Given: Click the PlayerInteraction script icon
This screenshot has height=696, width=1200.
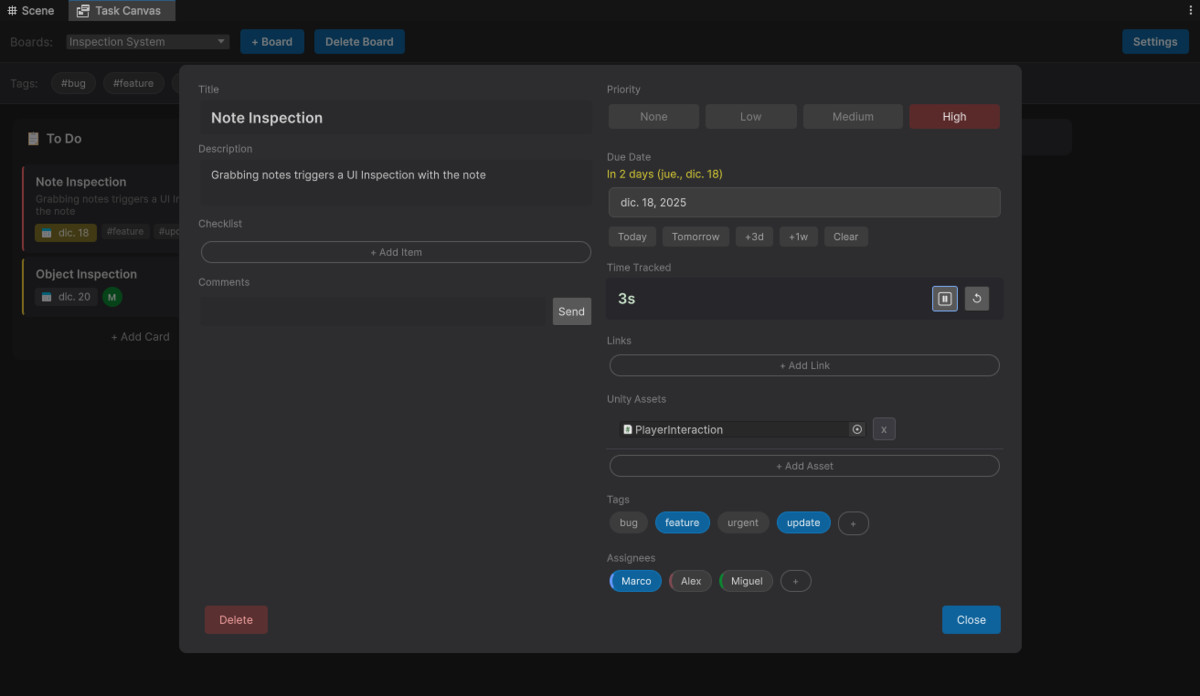Looking at the screenshot, I should (x=627, y=430).
